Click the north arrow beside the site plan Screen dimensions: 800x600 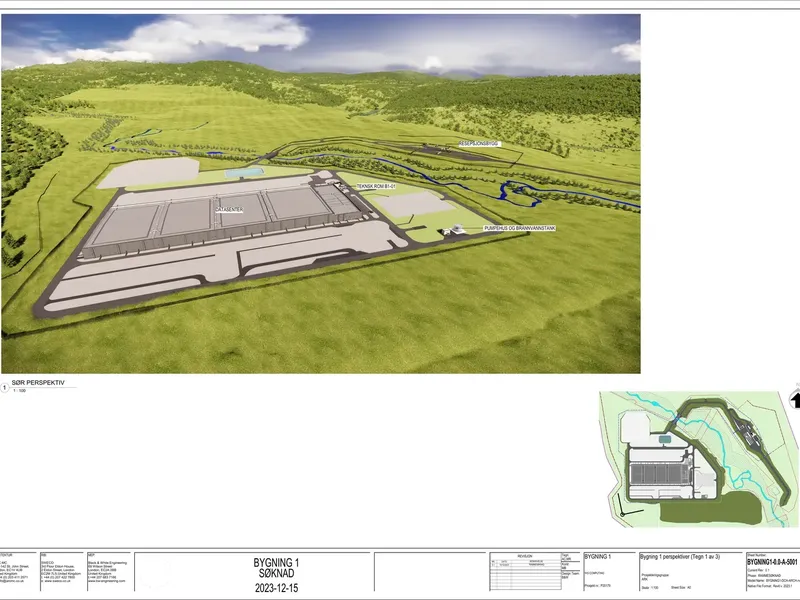(x=795, y=398)
